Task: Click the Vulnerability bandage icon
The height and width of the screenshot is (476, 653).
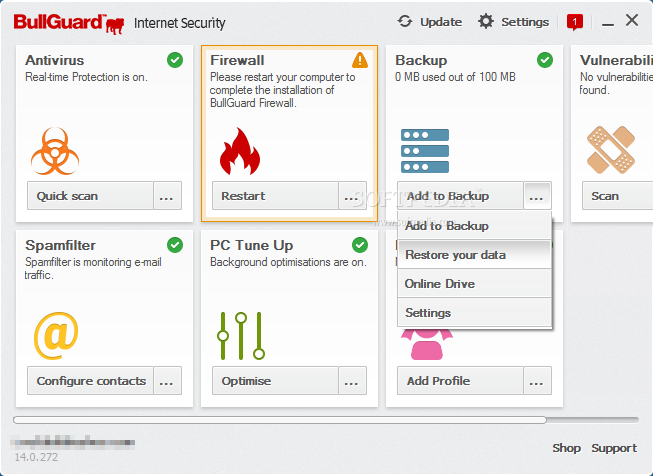Action: coord(611,150)
